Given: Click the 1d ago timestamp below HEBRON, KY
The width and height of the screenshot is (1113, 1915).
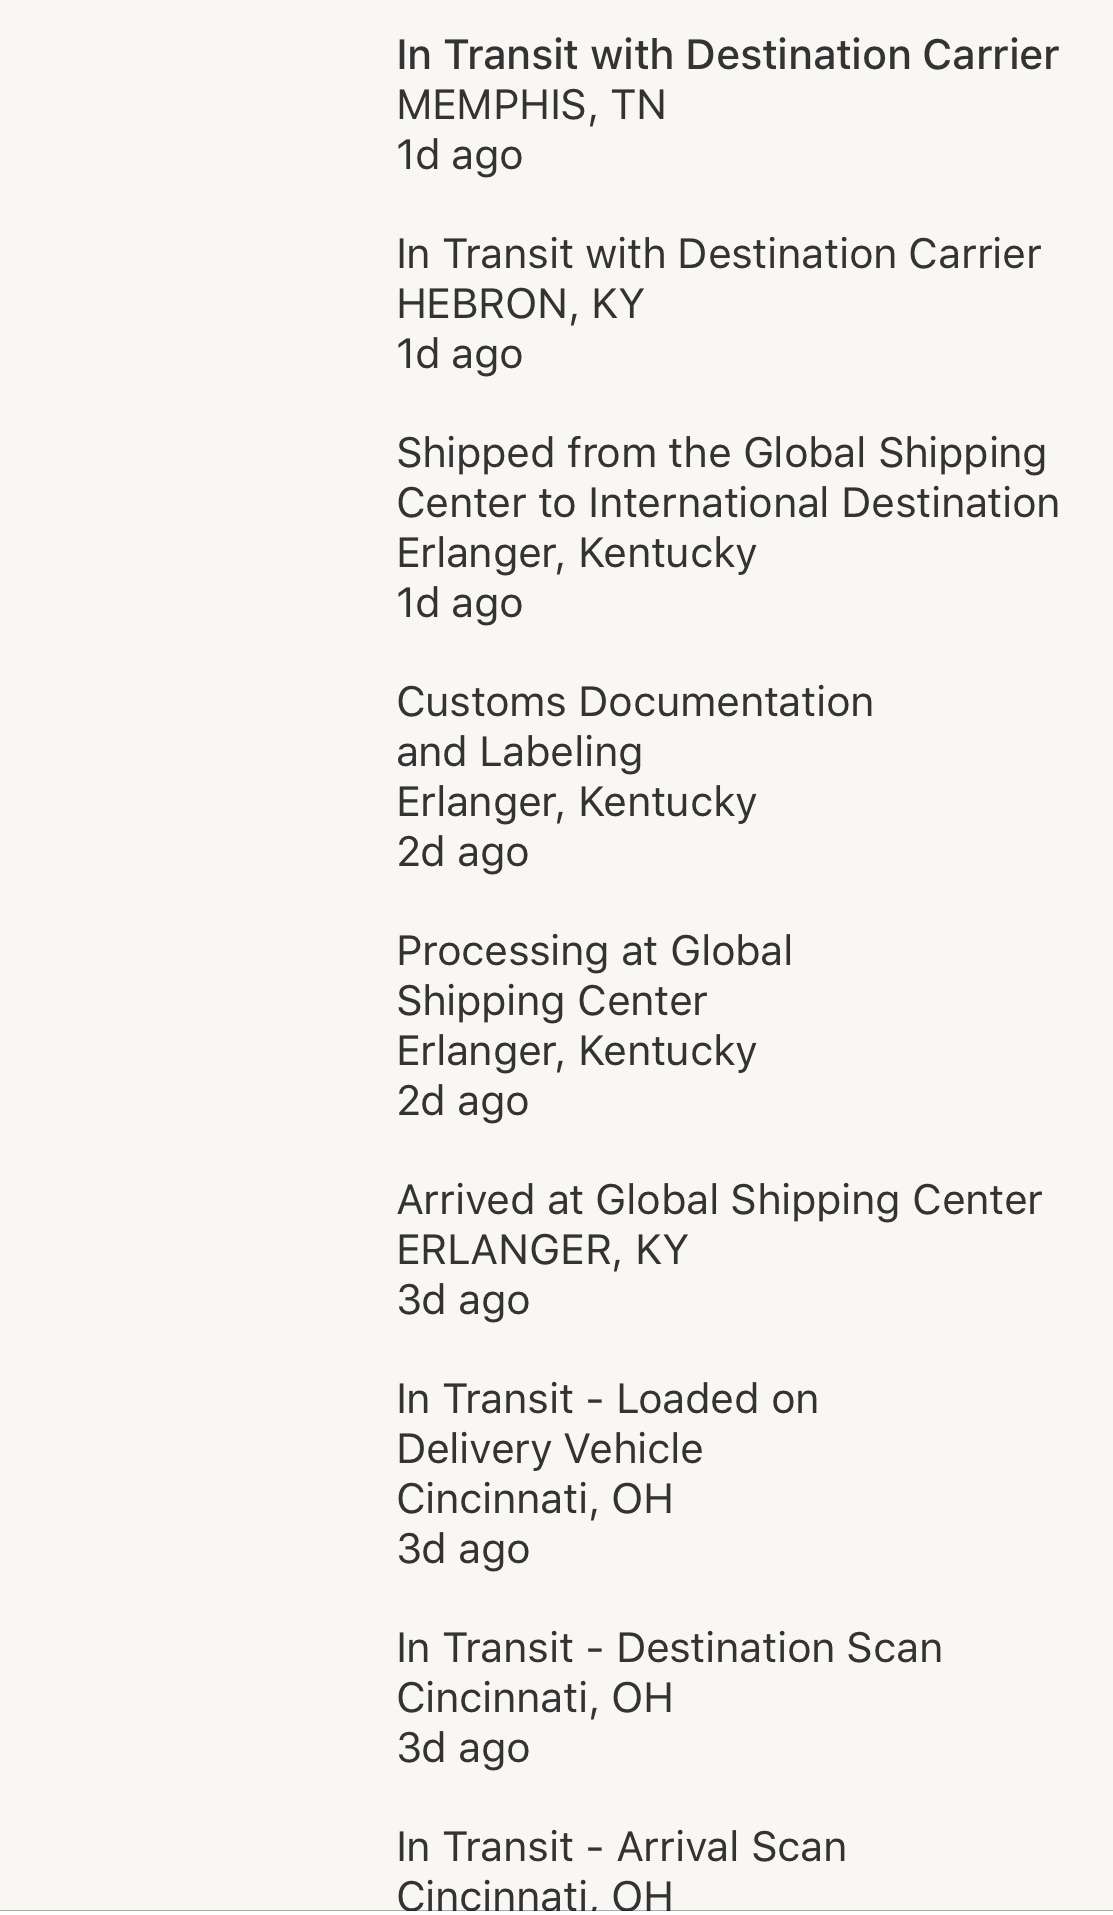Looking at the screenshot, I should click(459, 354).
